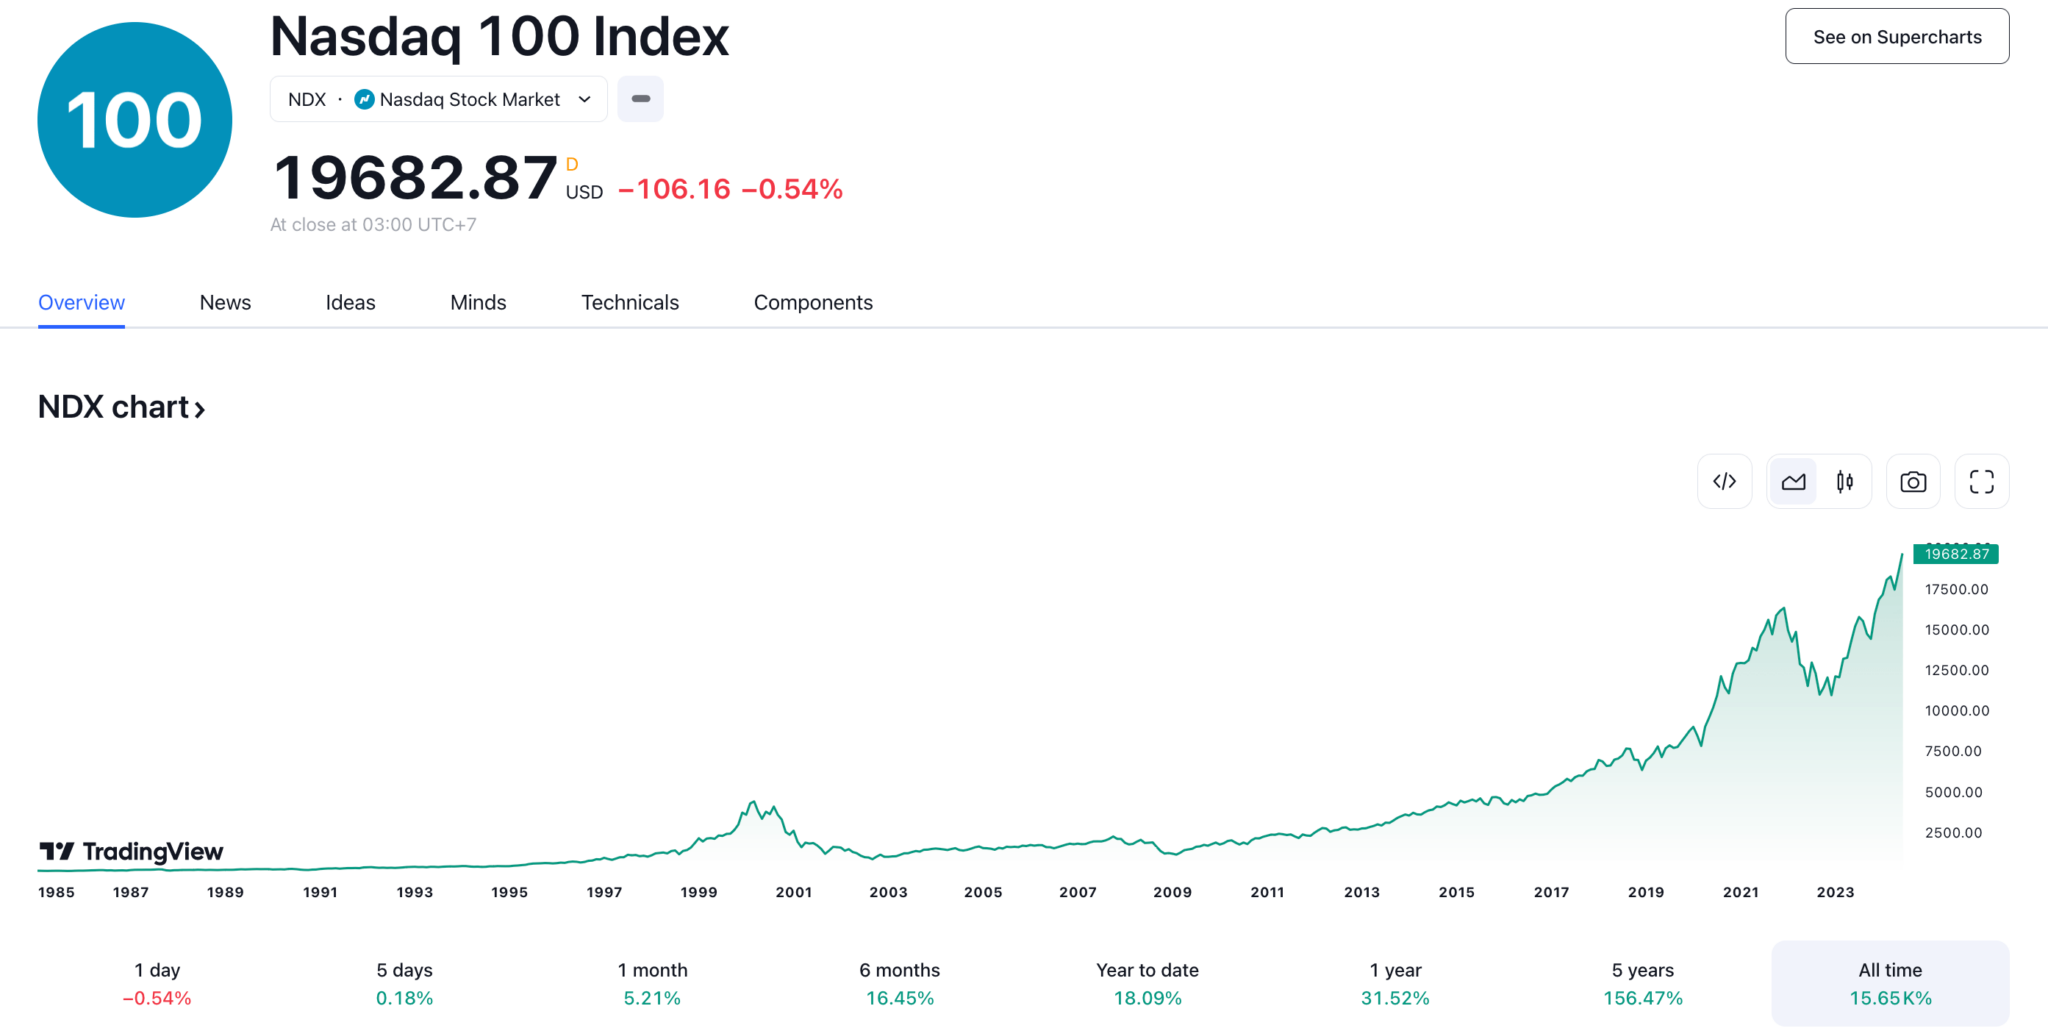Screen dimensions: 2048x1031
Task: Open the Nasdaq Stock Market dropdown
Action: [x=584, y=99]
